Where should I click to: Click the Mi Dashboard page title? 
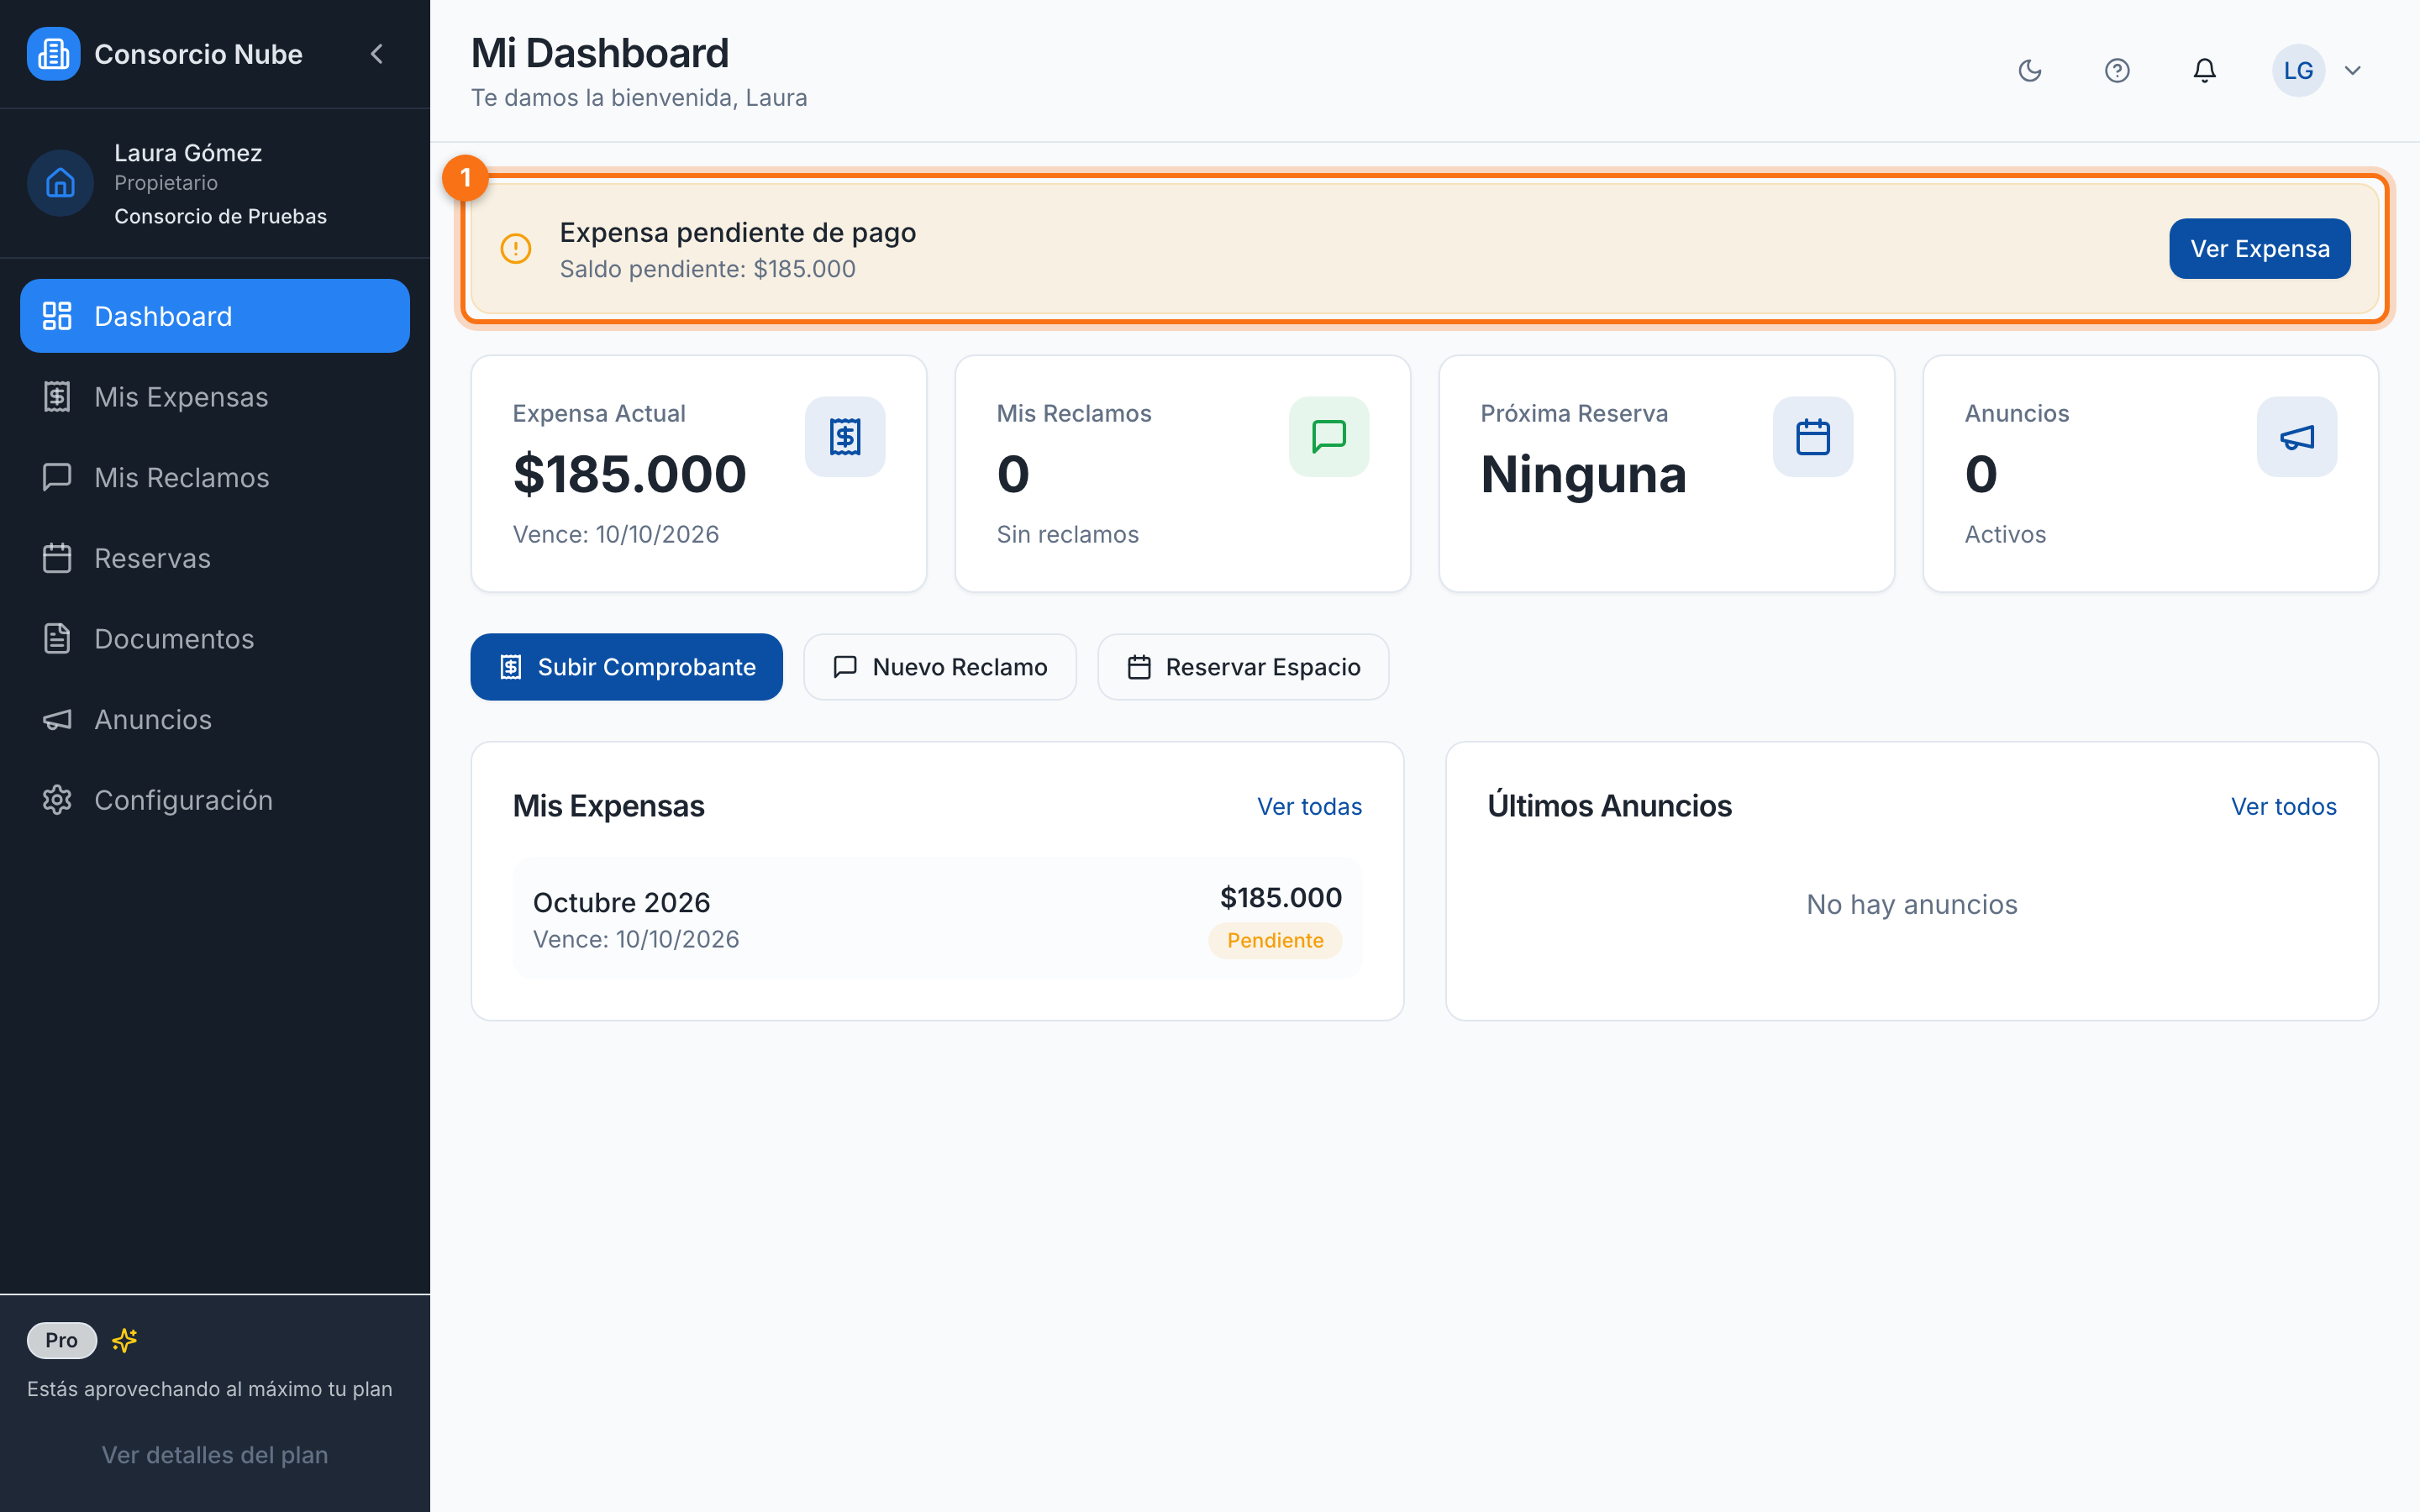point(600,53)
